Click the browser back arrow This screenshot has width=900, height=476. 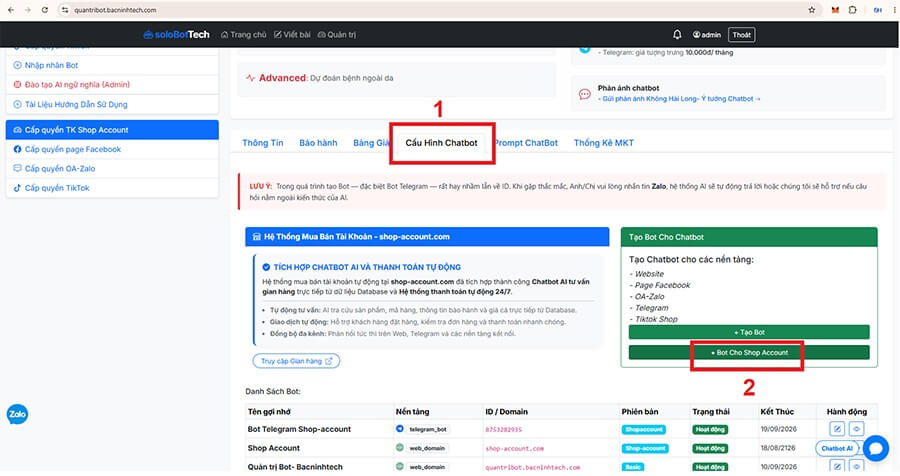[10, 10]
